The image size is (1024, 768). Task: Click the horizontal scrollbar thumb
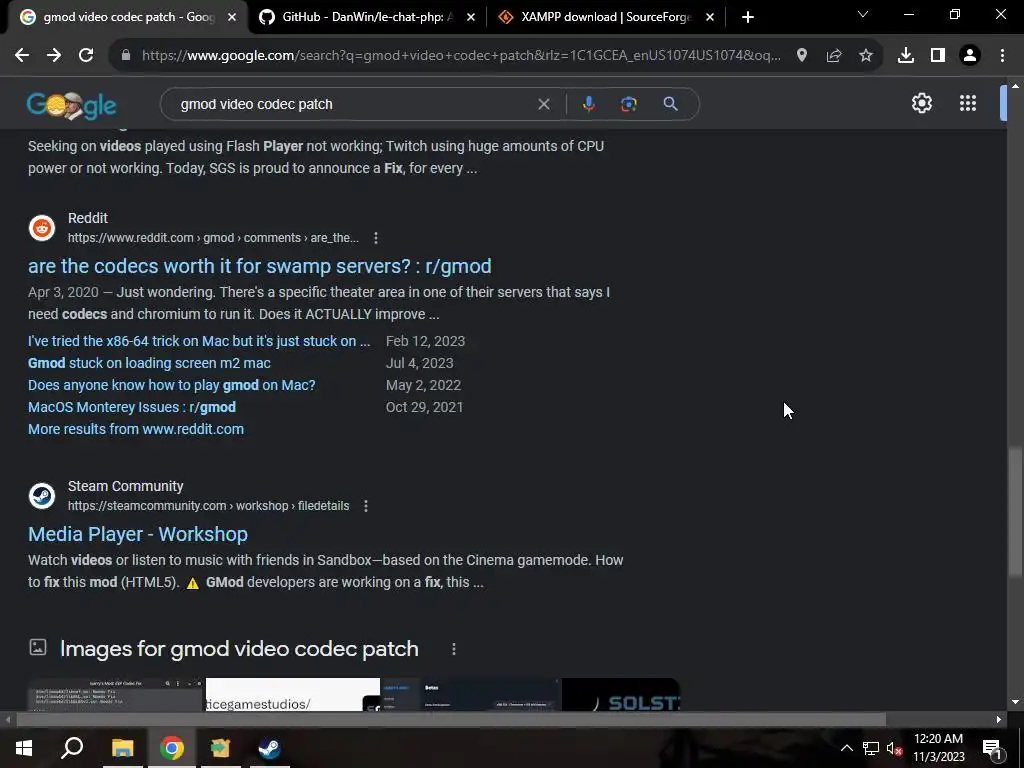point(451,720)
